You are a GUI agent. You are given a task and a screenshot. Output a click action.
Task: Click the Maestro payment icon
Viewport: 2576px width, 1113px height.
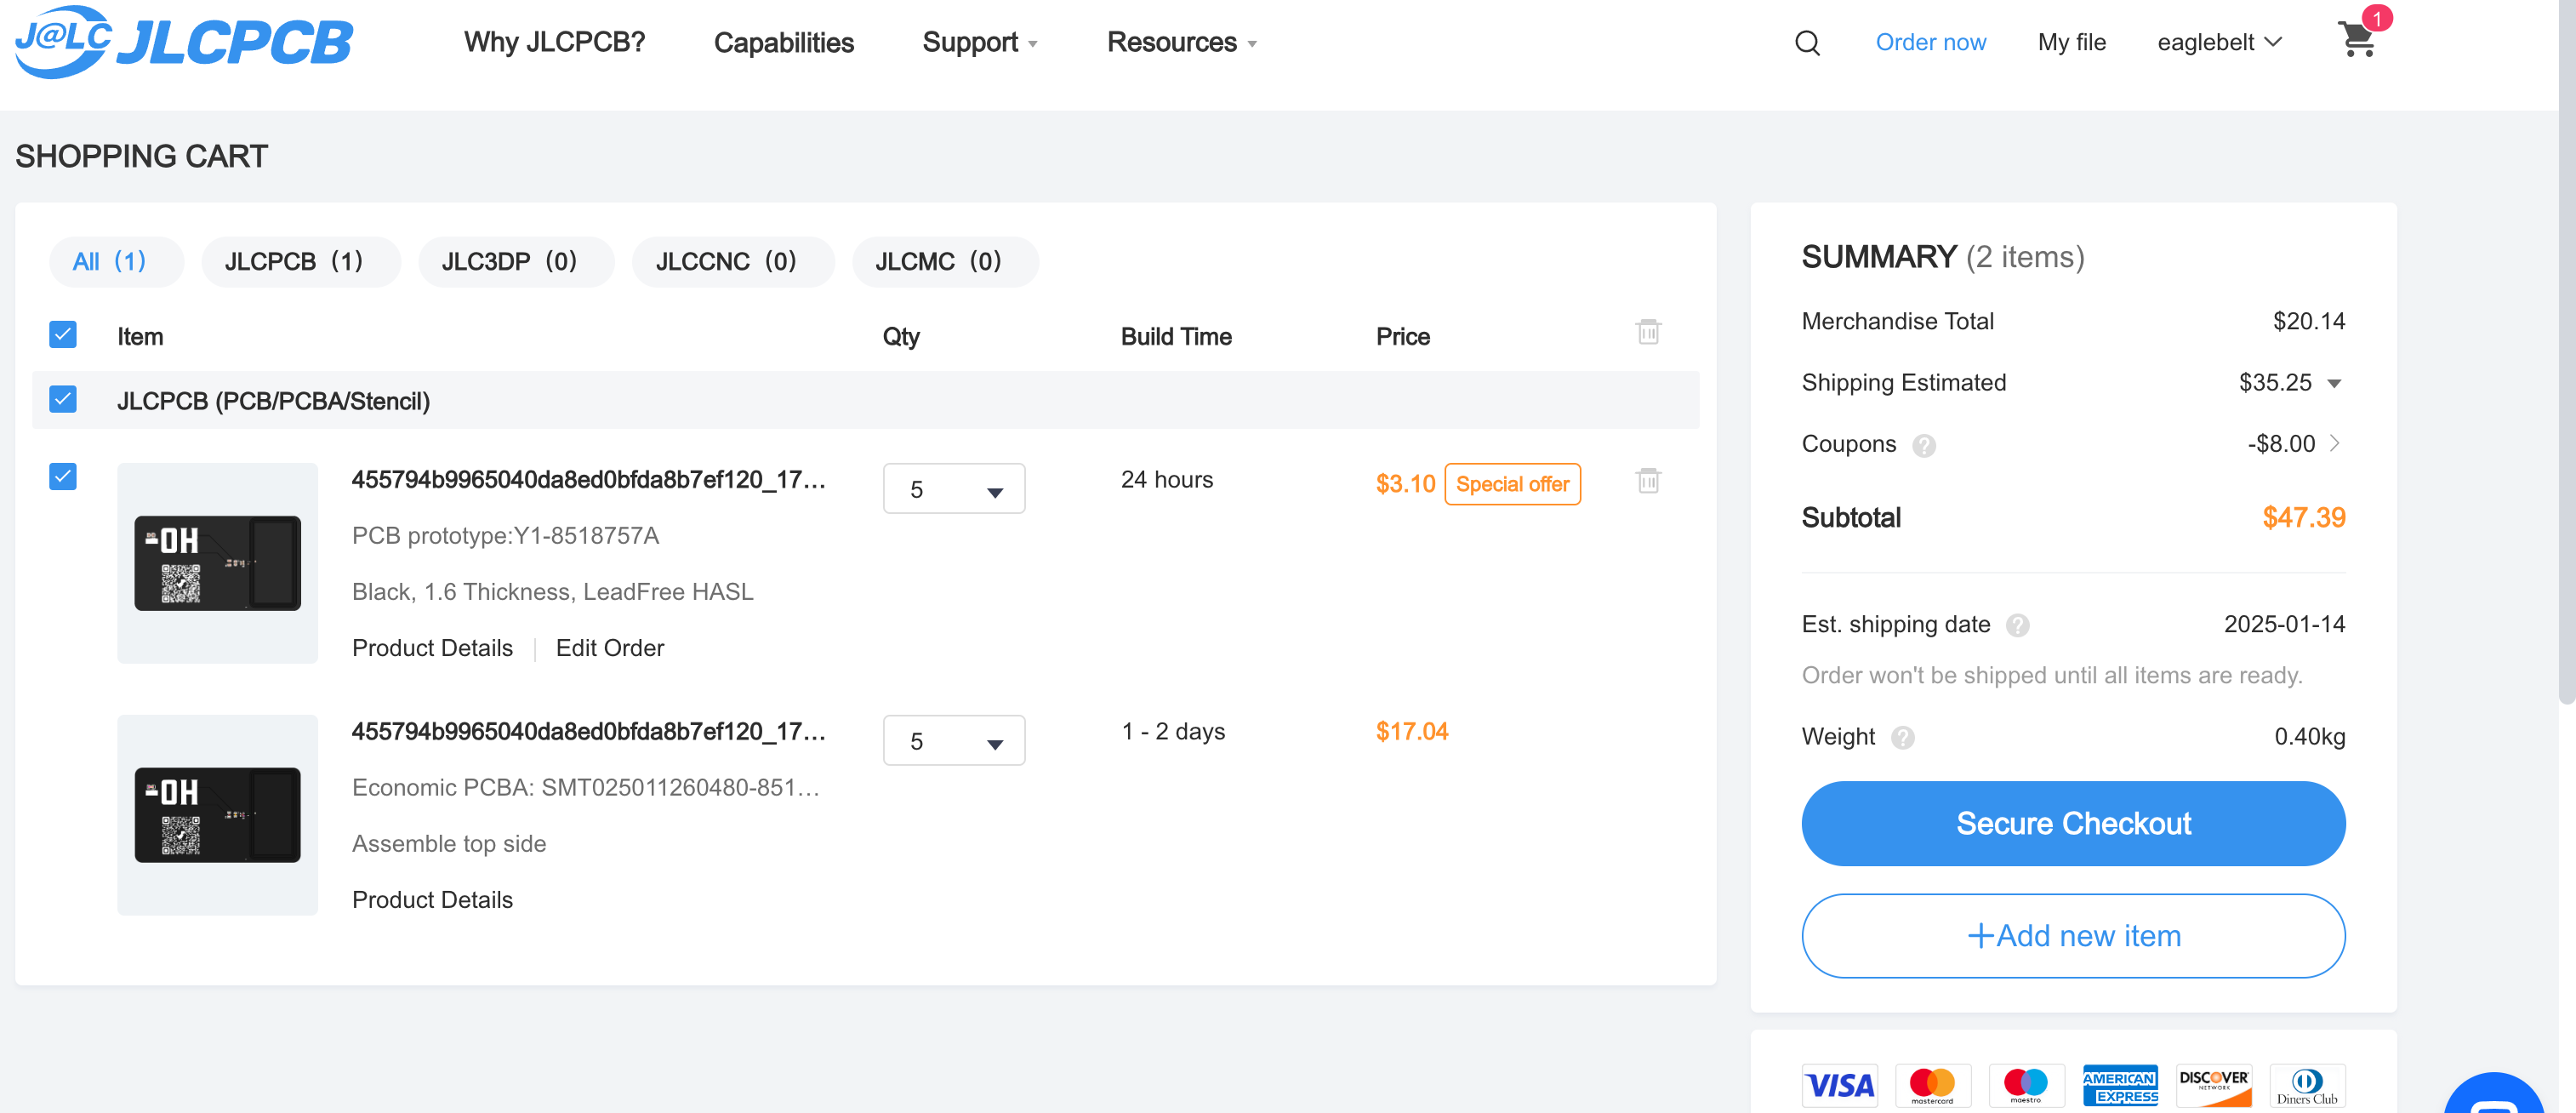pyautogui.click(x=2026, y=1086)
